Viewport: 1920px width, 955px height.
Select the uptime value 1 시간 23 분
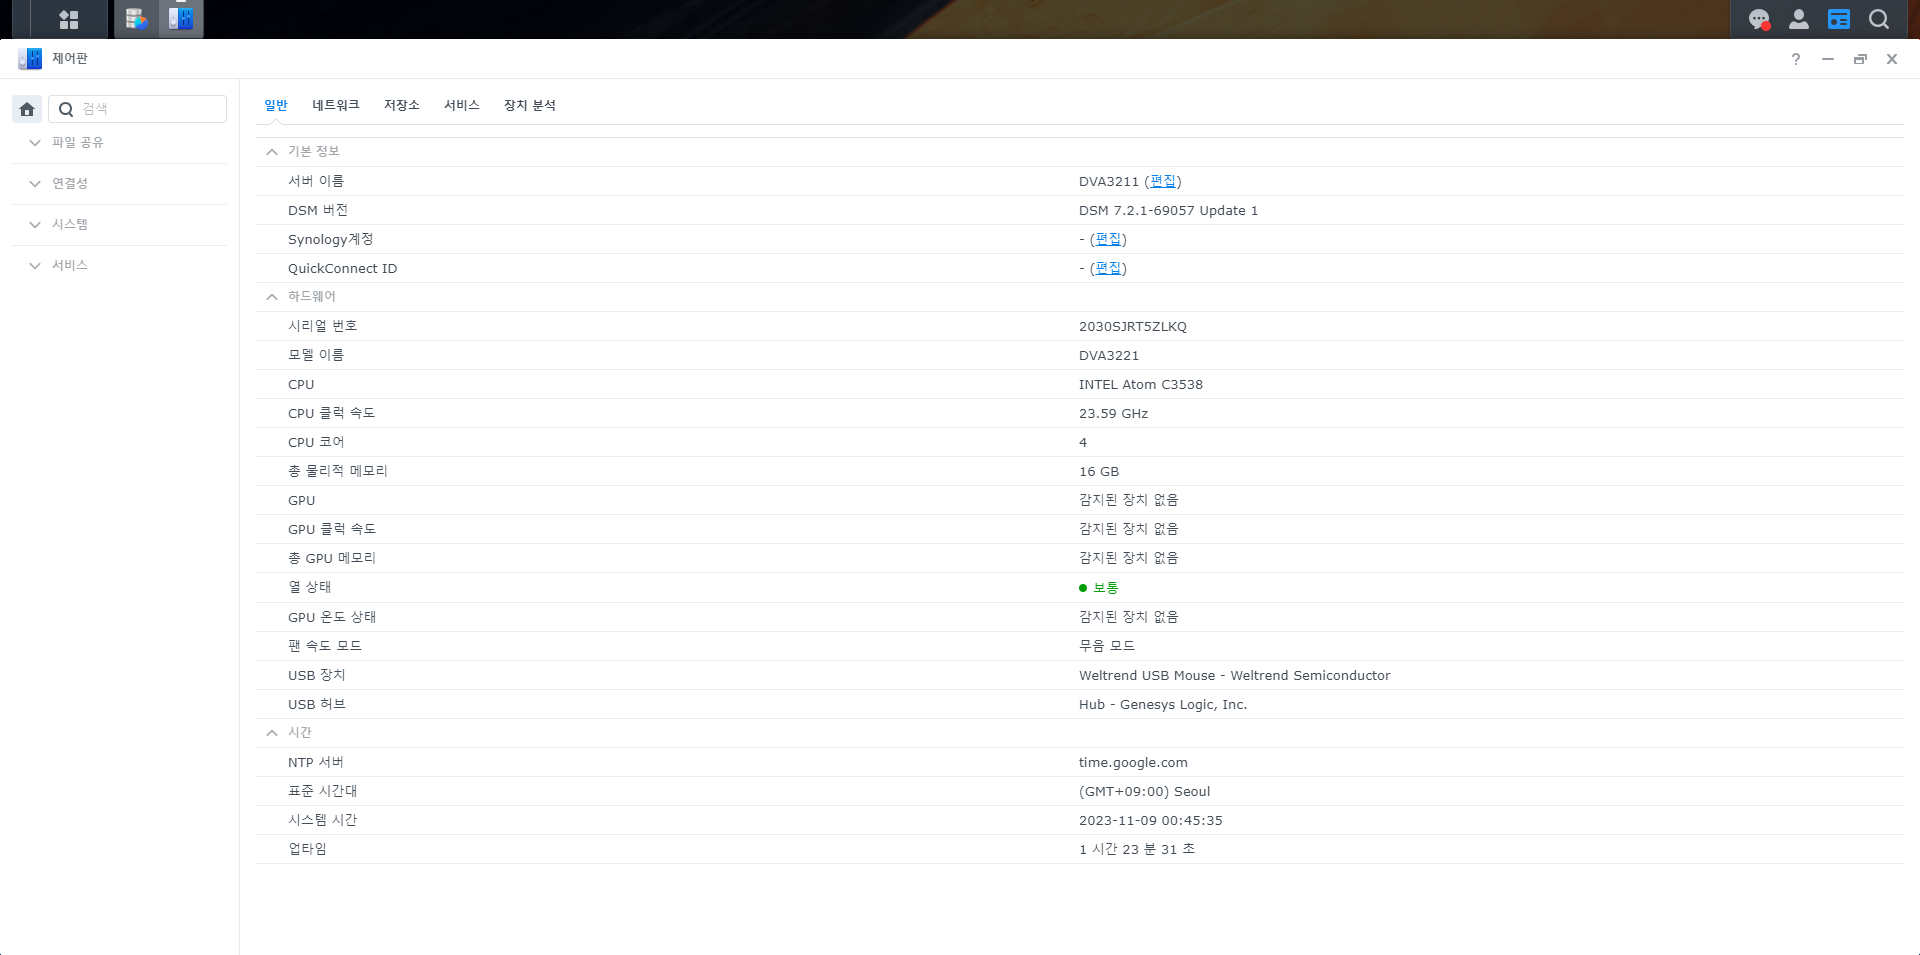(1137, 849)
